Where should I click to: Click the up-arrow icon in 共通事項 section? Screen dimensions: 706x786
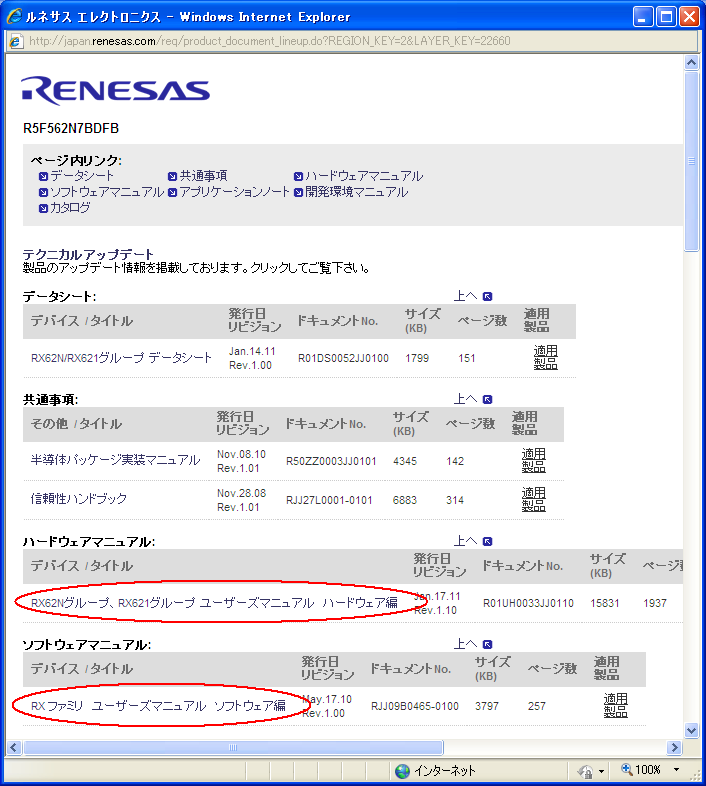tap(487, 400)
